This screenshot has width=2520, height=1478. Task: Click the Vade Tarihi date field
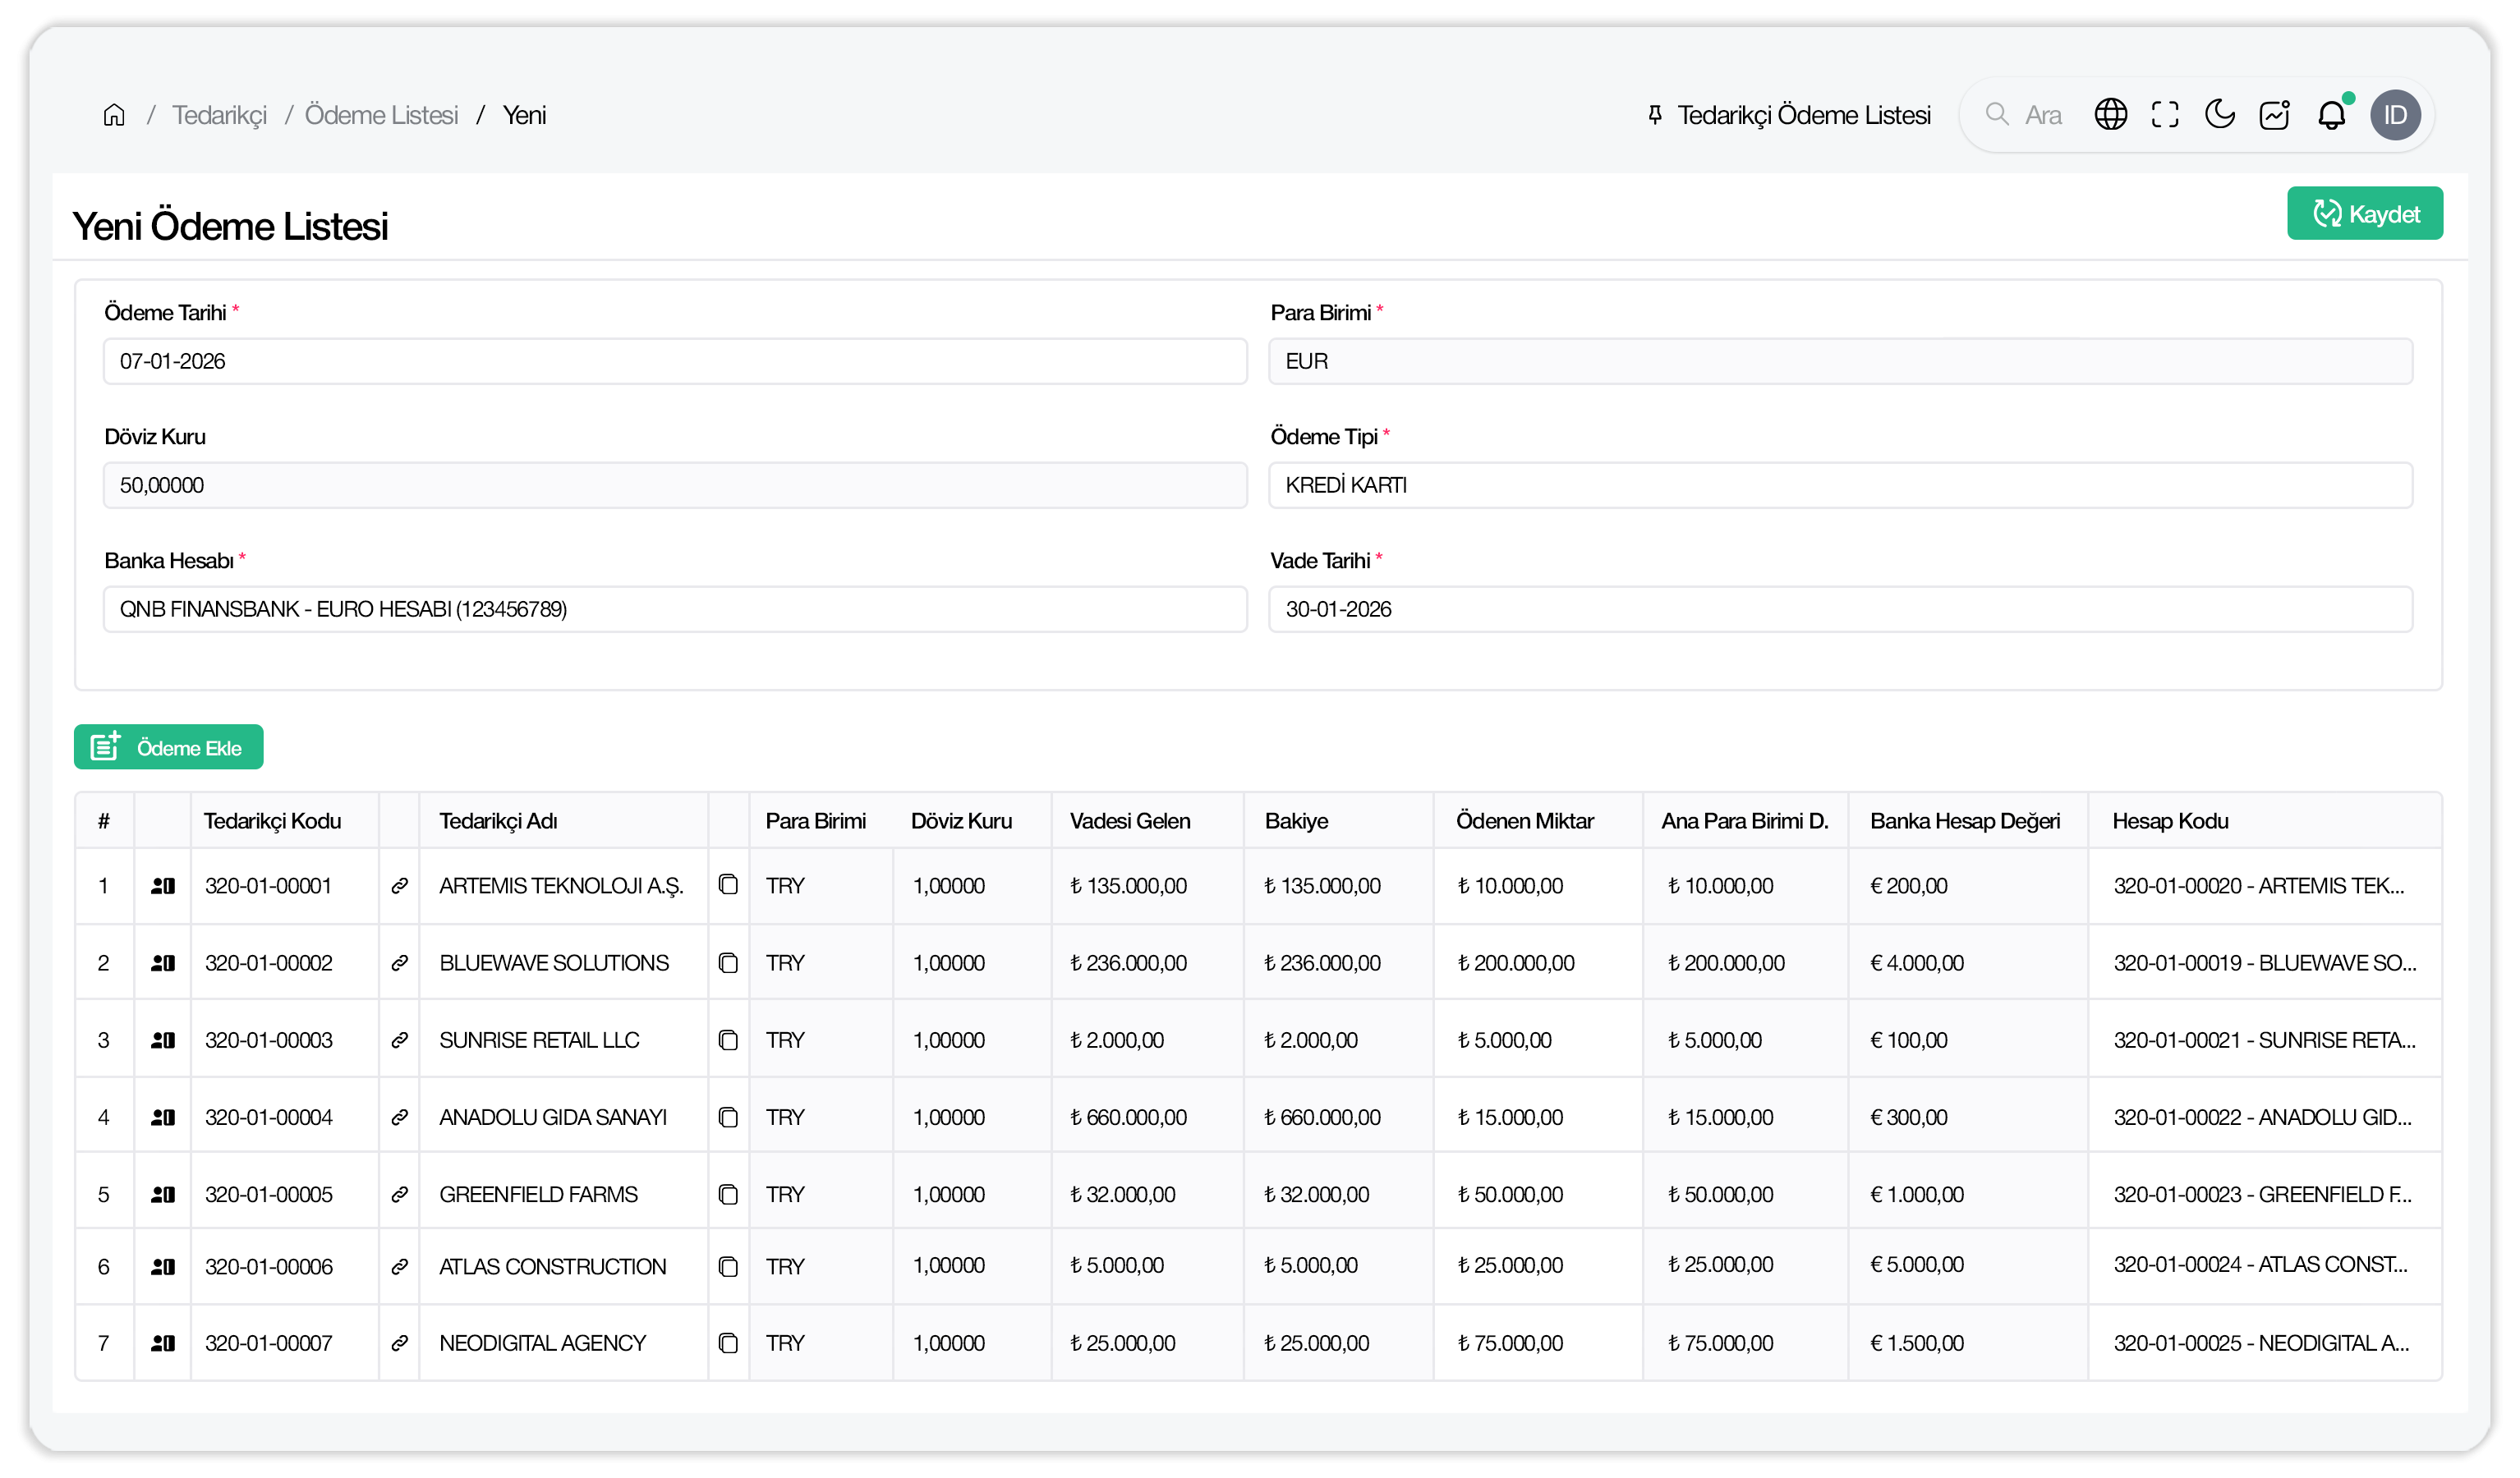click(1840, 609)
